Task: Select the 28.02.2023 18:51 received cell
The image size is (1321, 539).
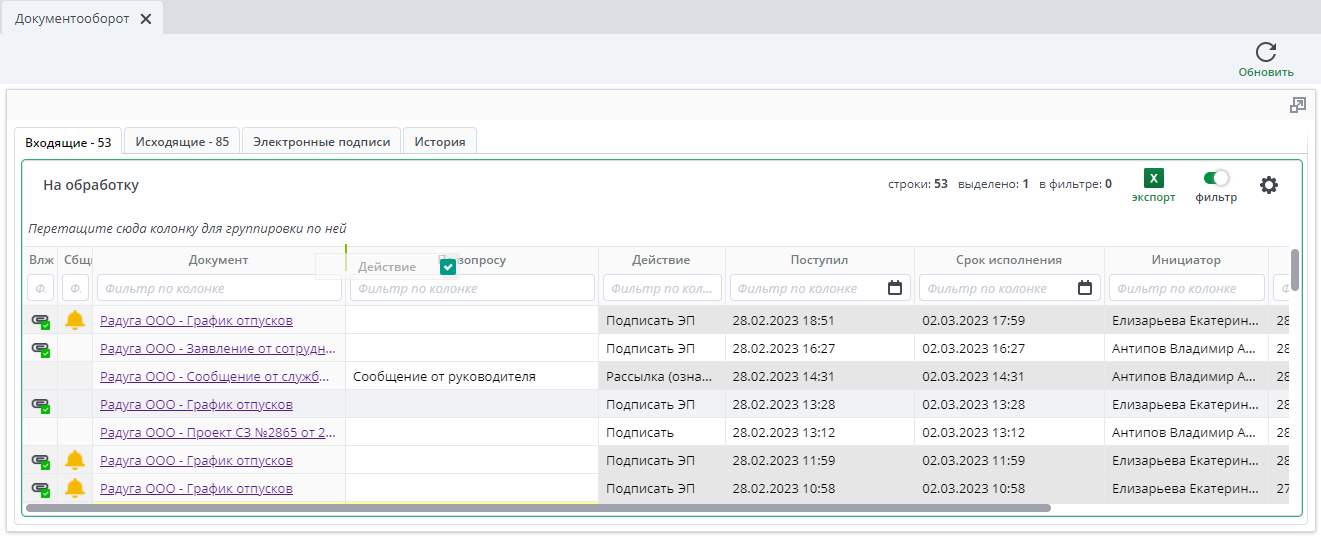Action: tap(820, 321)
